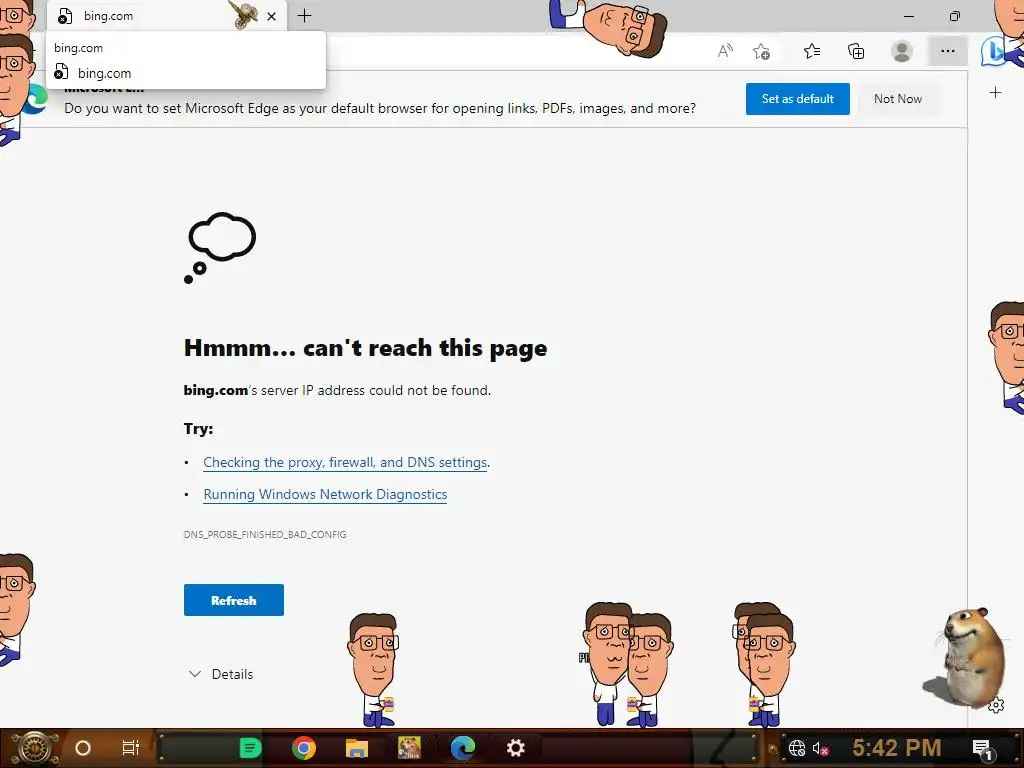
Task: Open network status globe tray icon
Action: click(797, 748)
